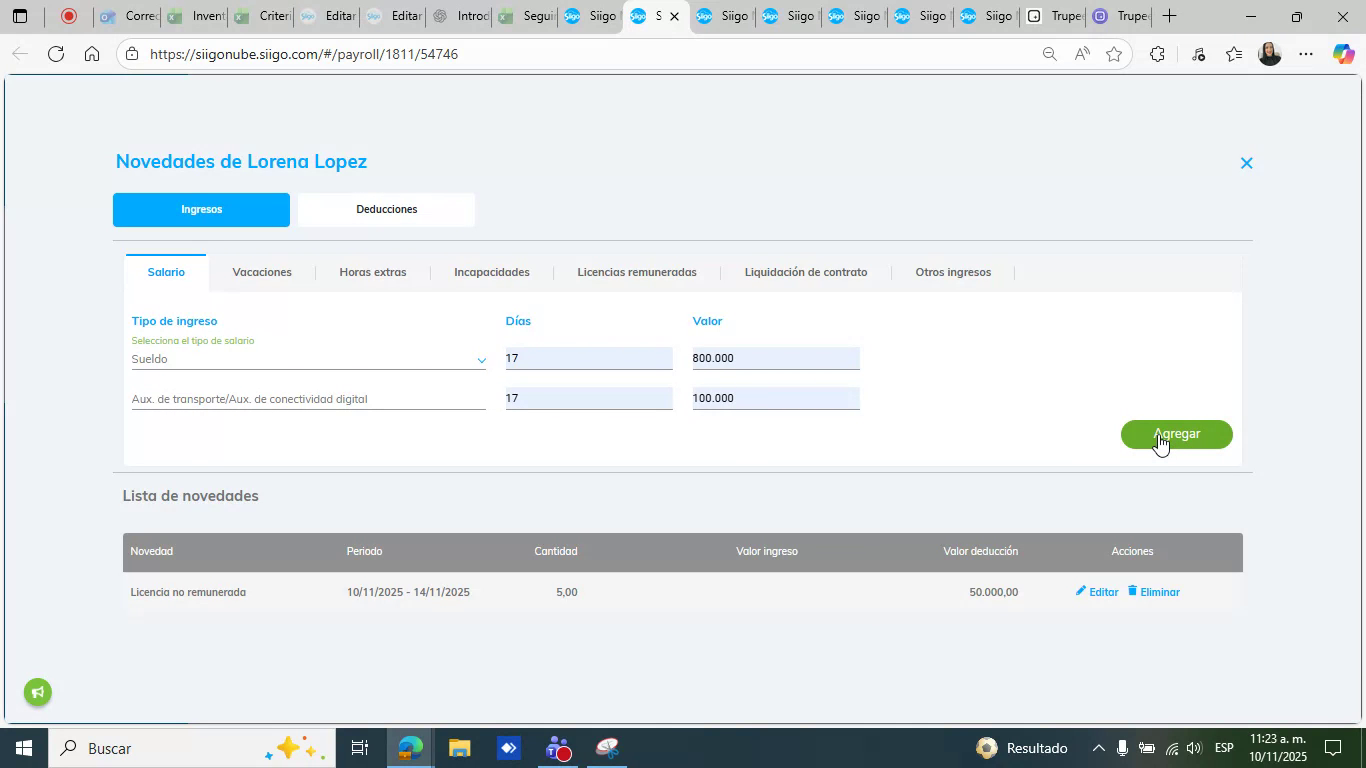This screenshot has width=1366, height=768.
Task: Switch to the Introd browser tab
Action: pyautogui.click(x=459, y=16)
